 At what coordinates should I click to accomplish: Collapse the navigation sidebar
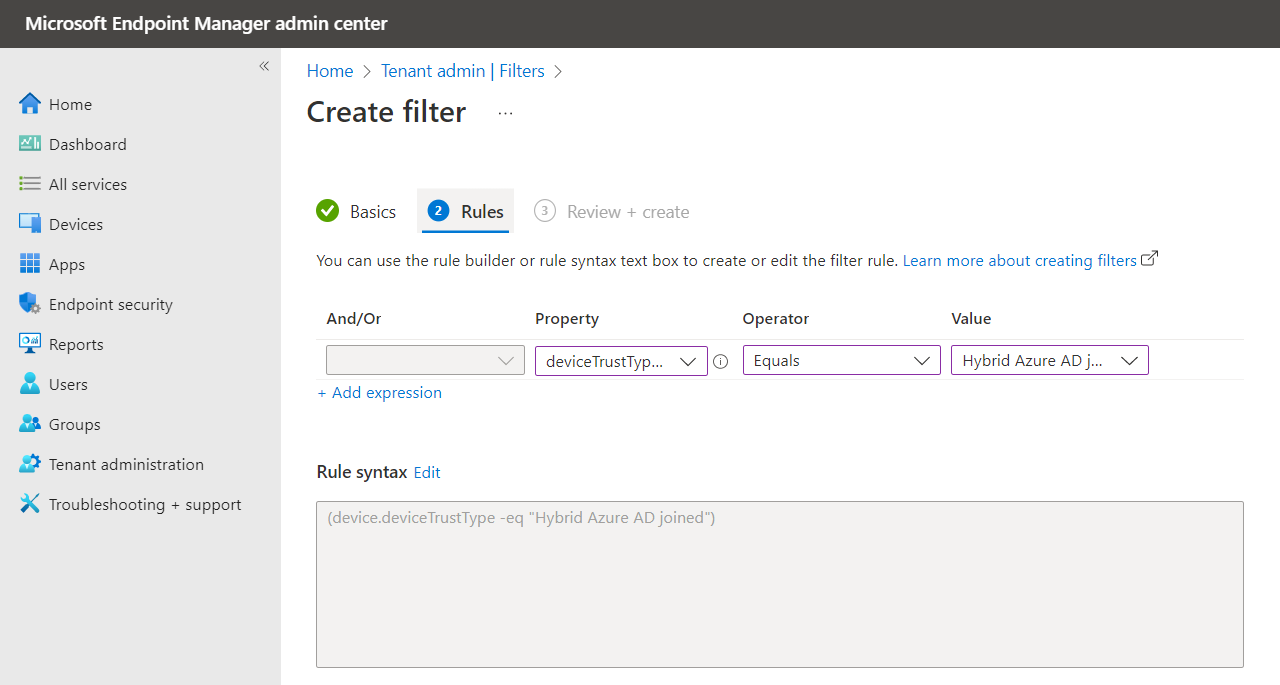(264, 66)
